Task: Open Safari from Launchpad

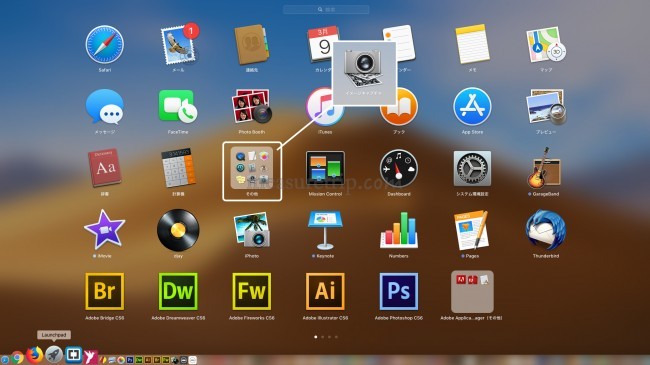Action: [x=104, y=44]
